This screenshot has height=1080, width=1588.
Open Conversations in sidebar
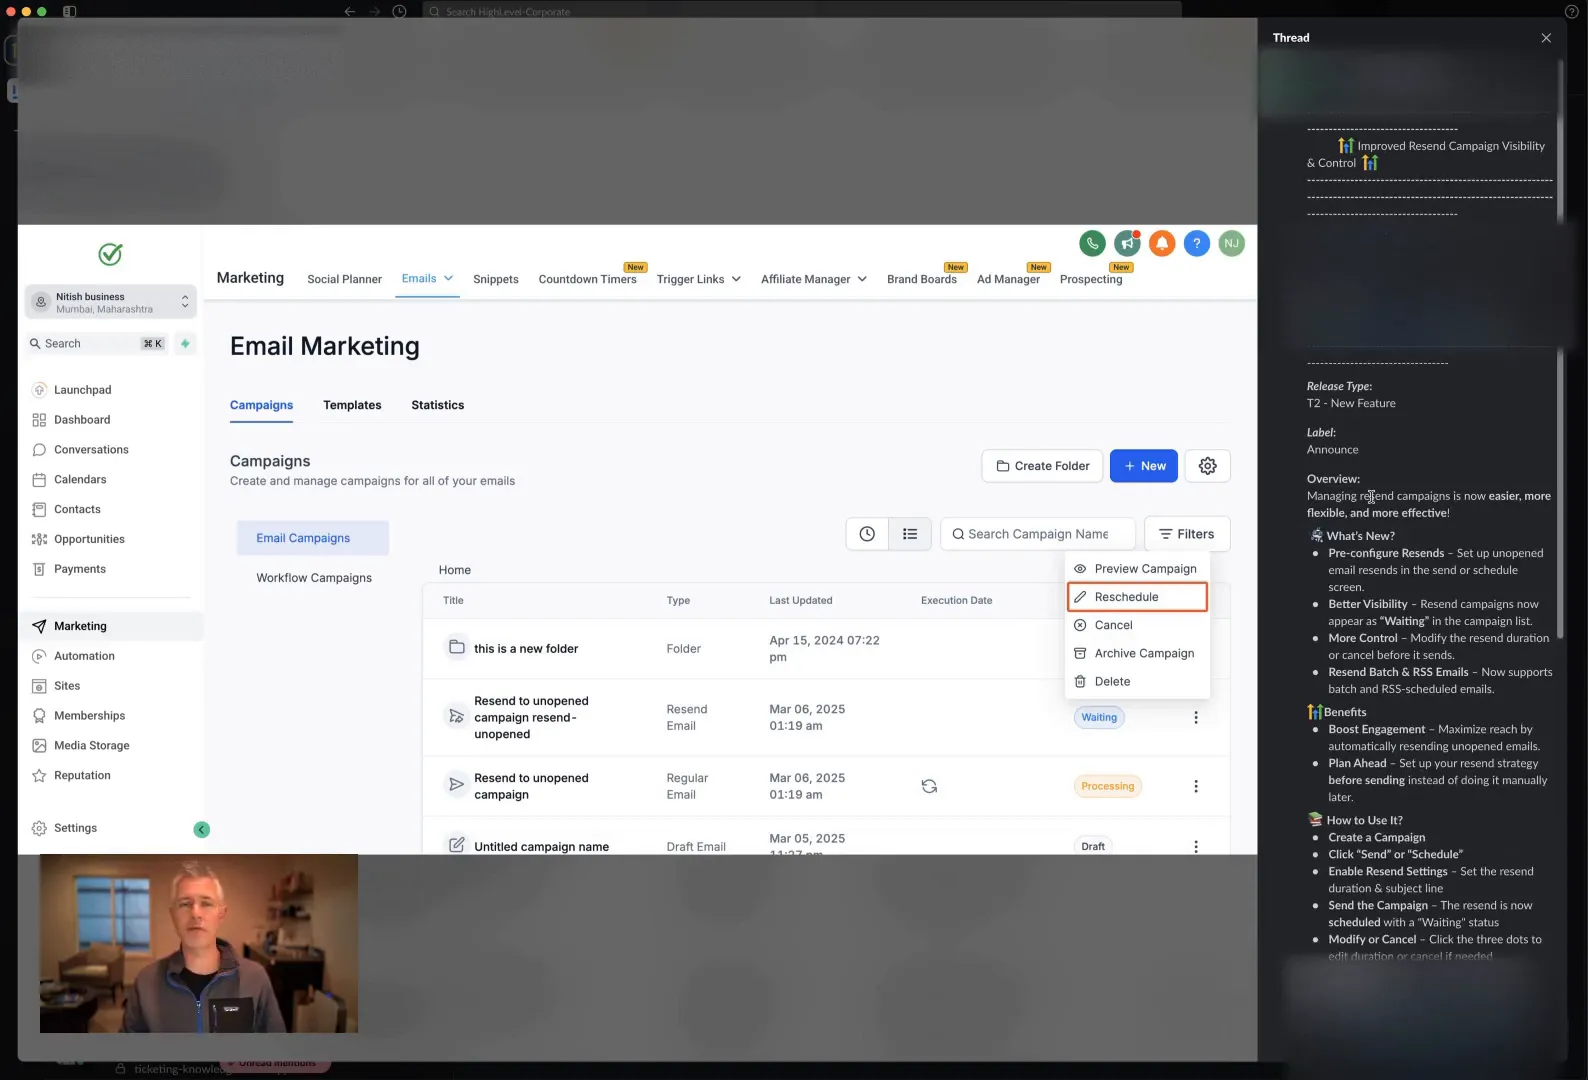coord(91,450)
